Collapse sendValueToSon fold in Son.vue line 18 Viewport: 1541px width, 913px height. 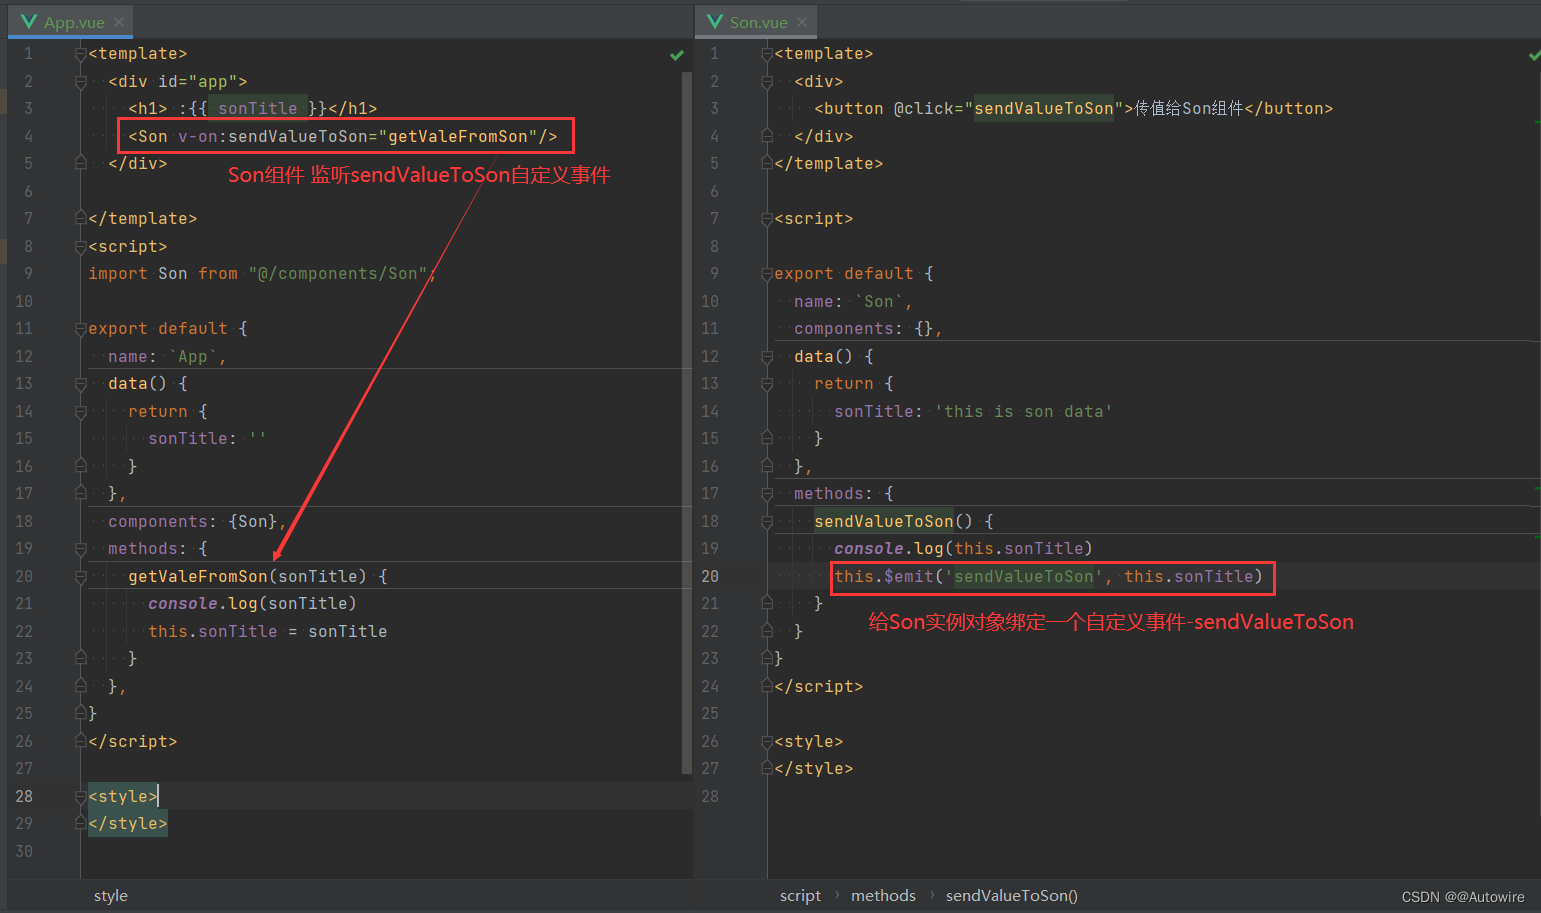[x=767, y=522]
